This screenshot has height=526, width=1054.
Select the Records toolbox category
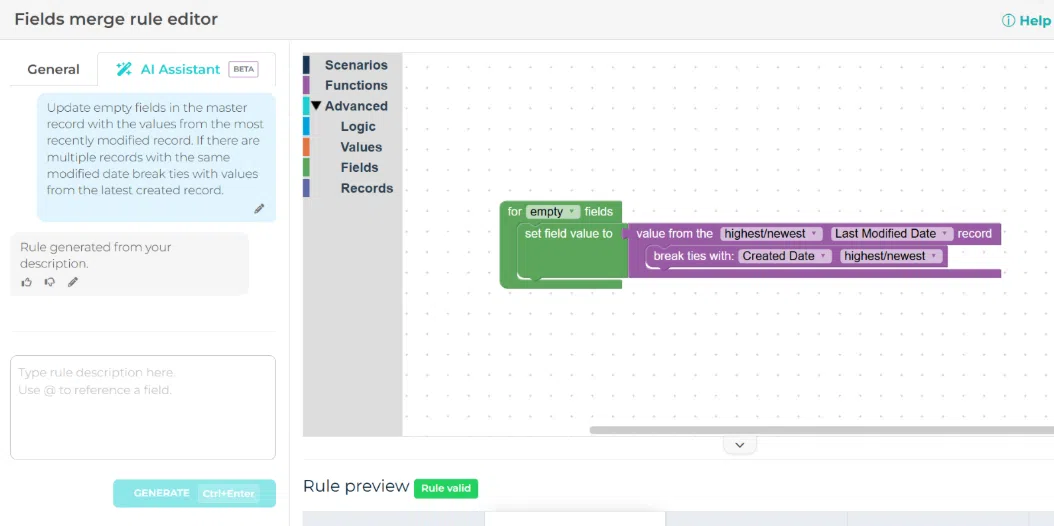pyautogui.click(x=366, y=188)
